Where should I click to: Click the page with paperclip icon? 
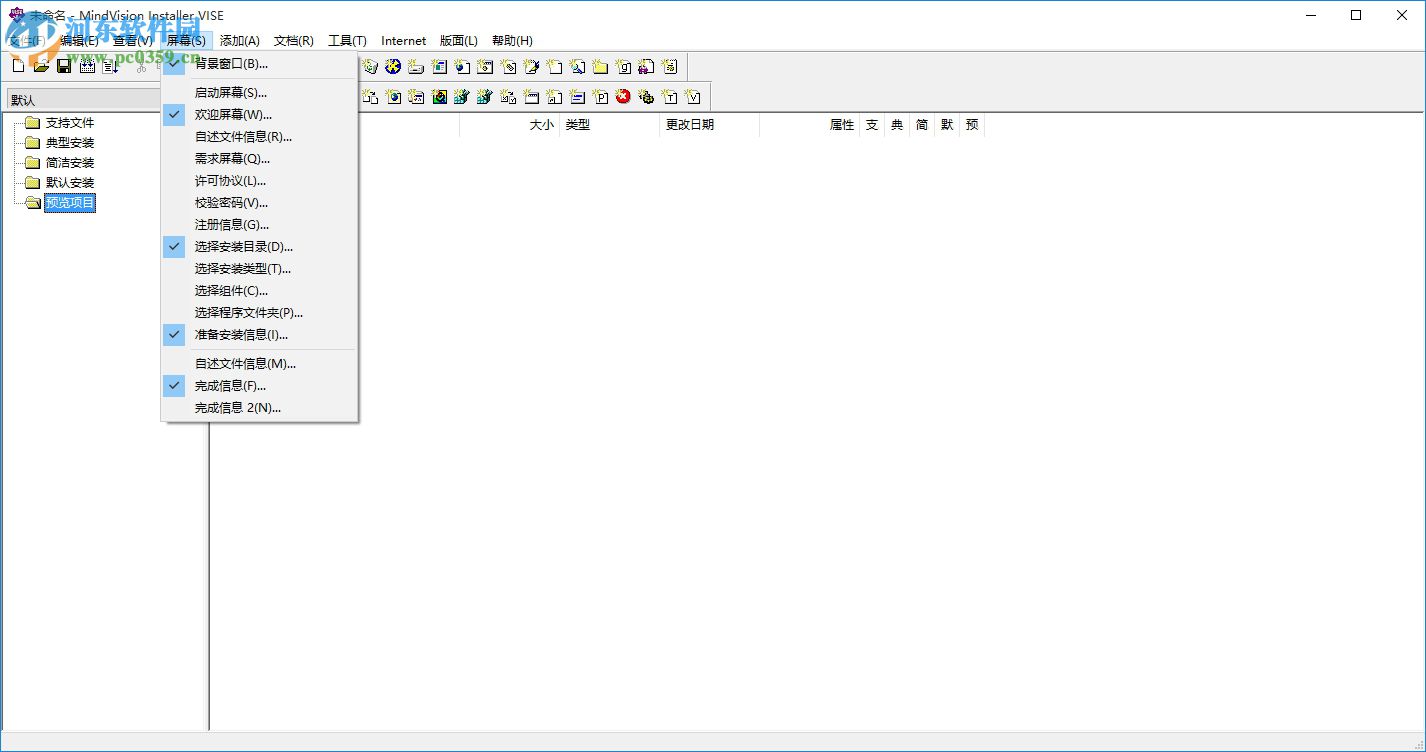coord(508,67)
